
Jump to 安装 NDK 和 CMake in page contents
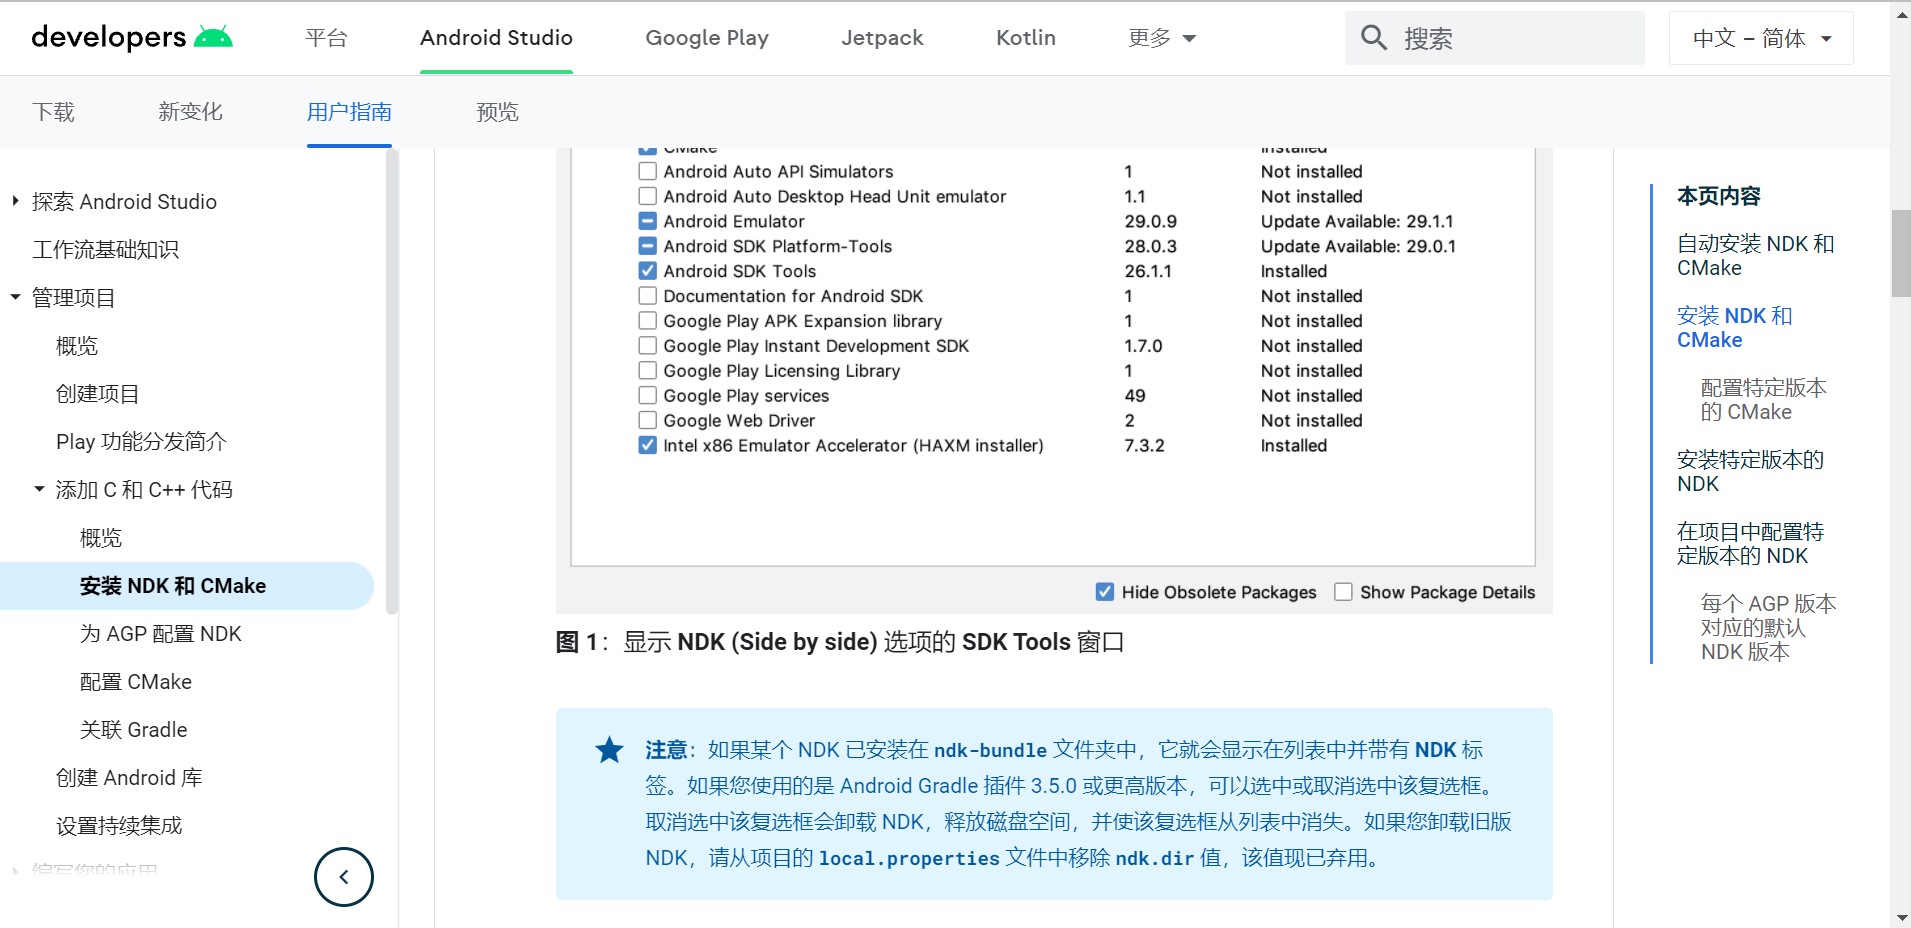pos(1734,328)
